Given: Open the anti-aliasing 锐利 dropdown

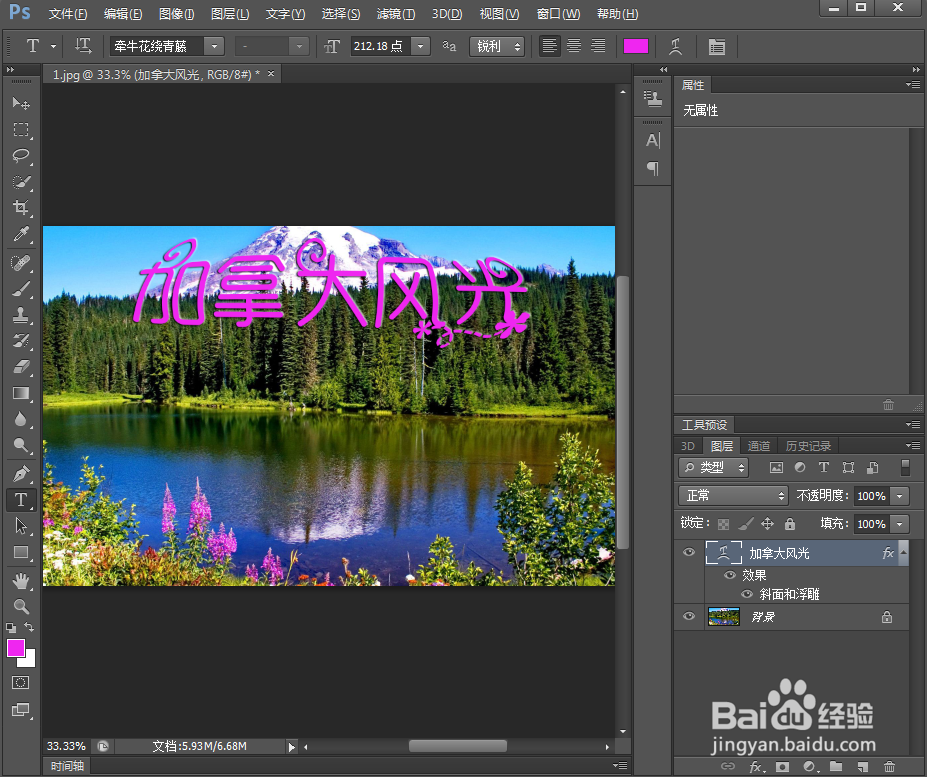Looking at the screenshot, I should tap(497, 46).
